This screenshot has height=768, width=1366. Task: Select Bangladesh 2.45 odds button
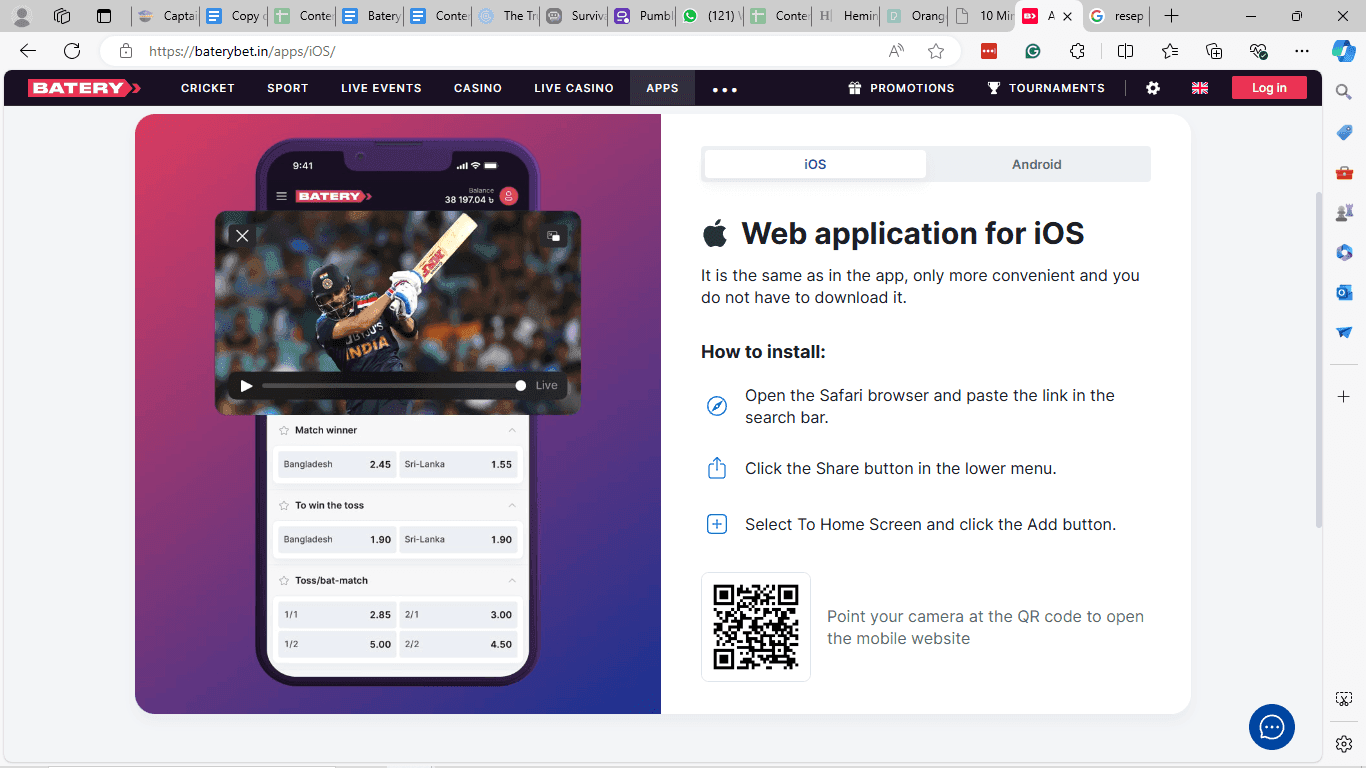click(336, 464)
